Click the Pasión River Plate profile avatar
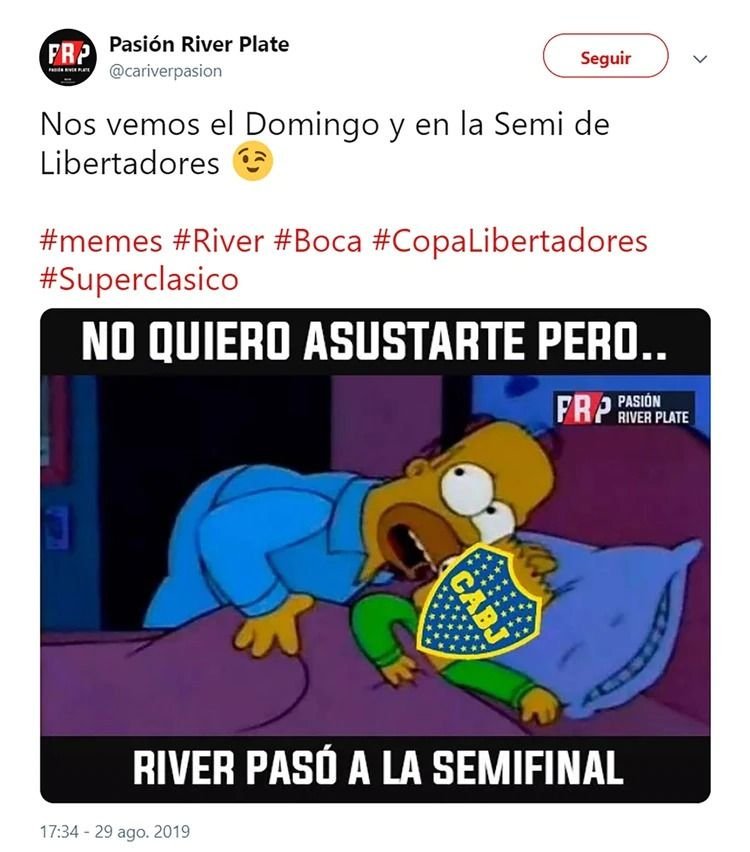The width and height of the screenshot is (750, 852). [68, 57]
